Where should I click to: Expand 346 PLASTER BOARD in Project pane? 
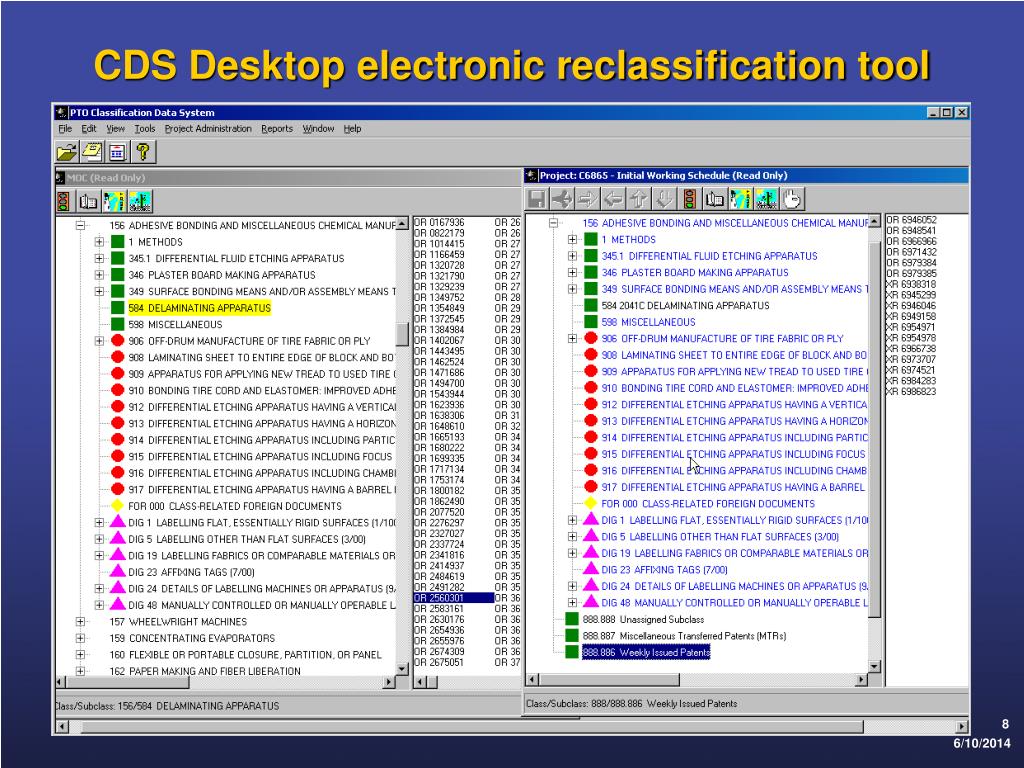(573, 272)
